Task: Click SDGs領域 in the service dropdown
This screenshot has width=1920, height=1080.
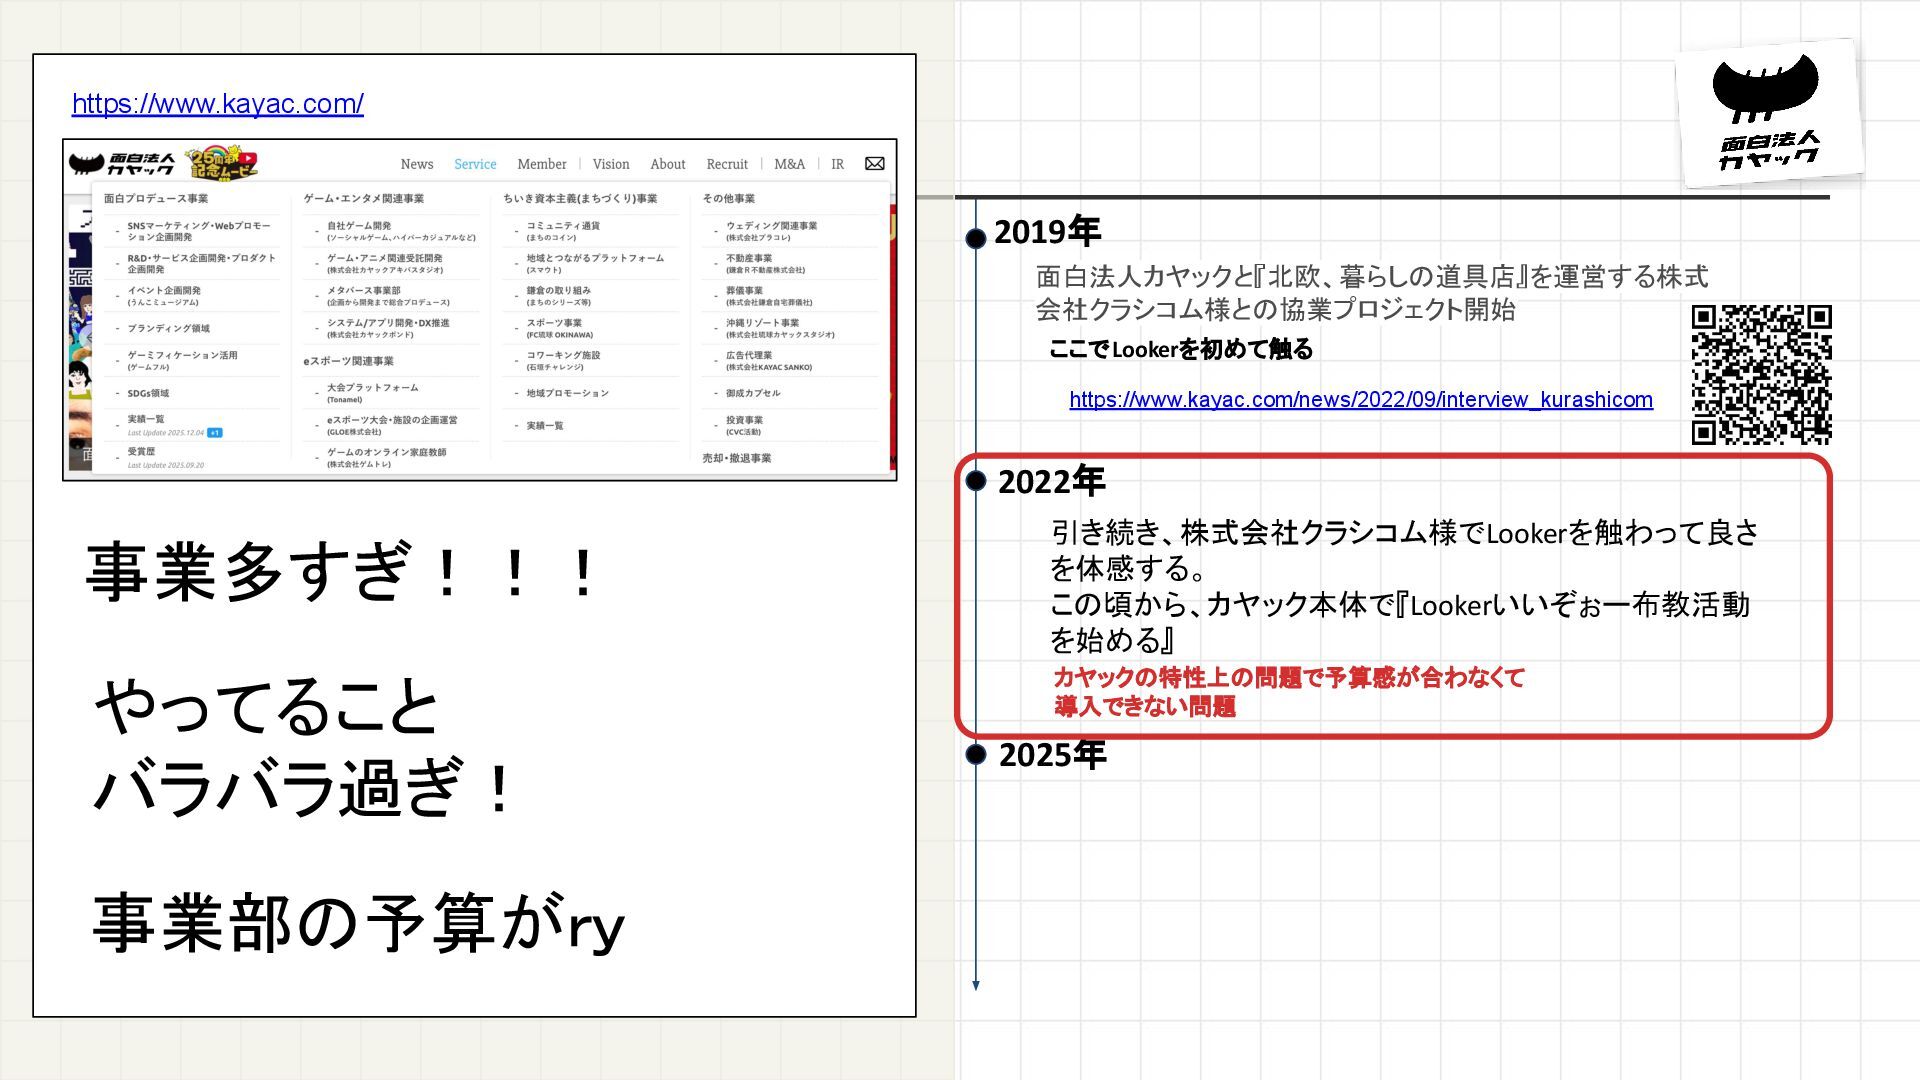Action: tap(148, 393)
